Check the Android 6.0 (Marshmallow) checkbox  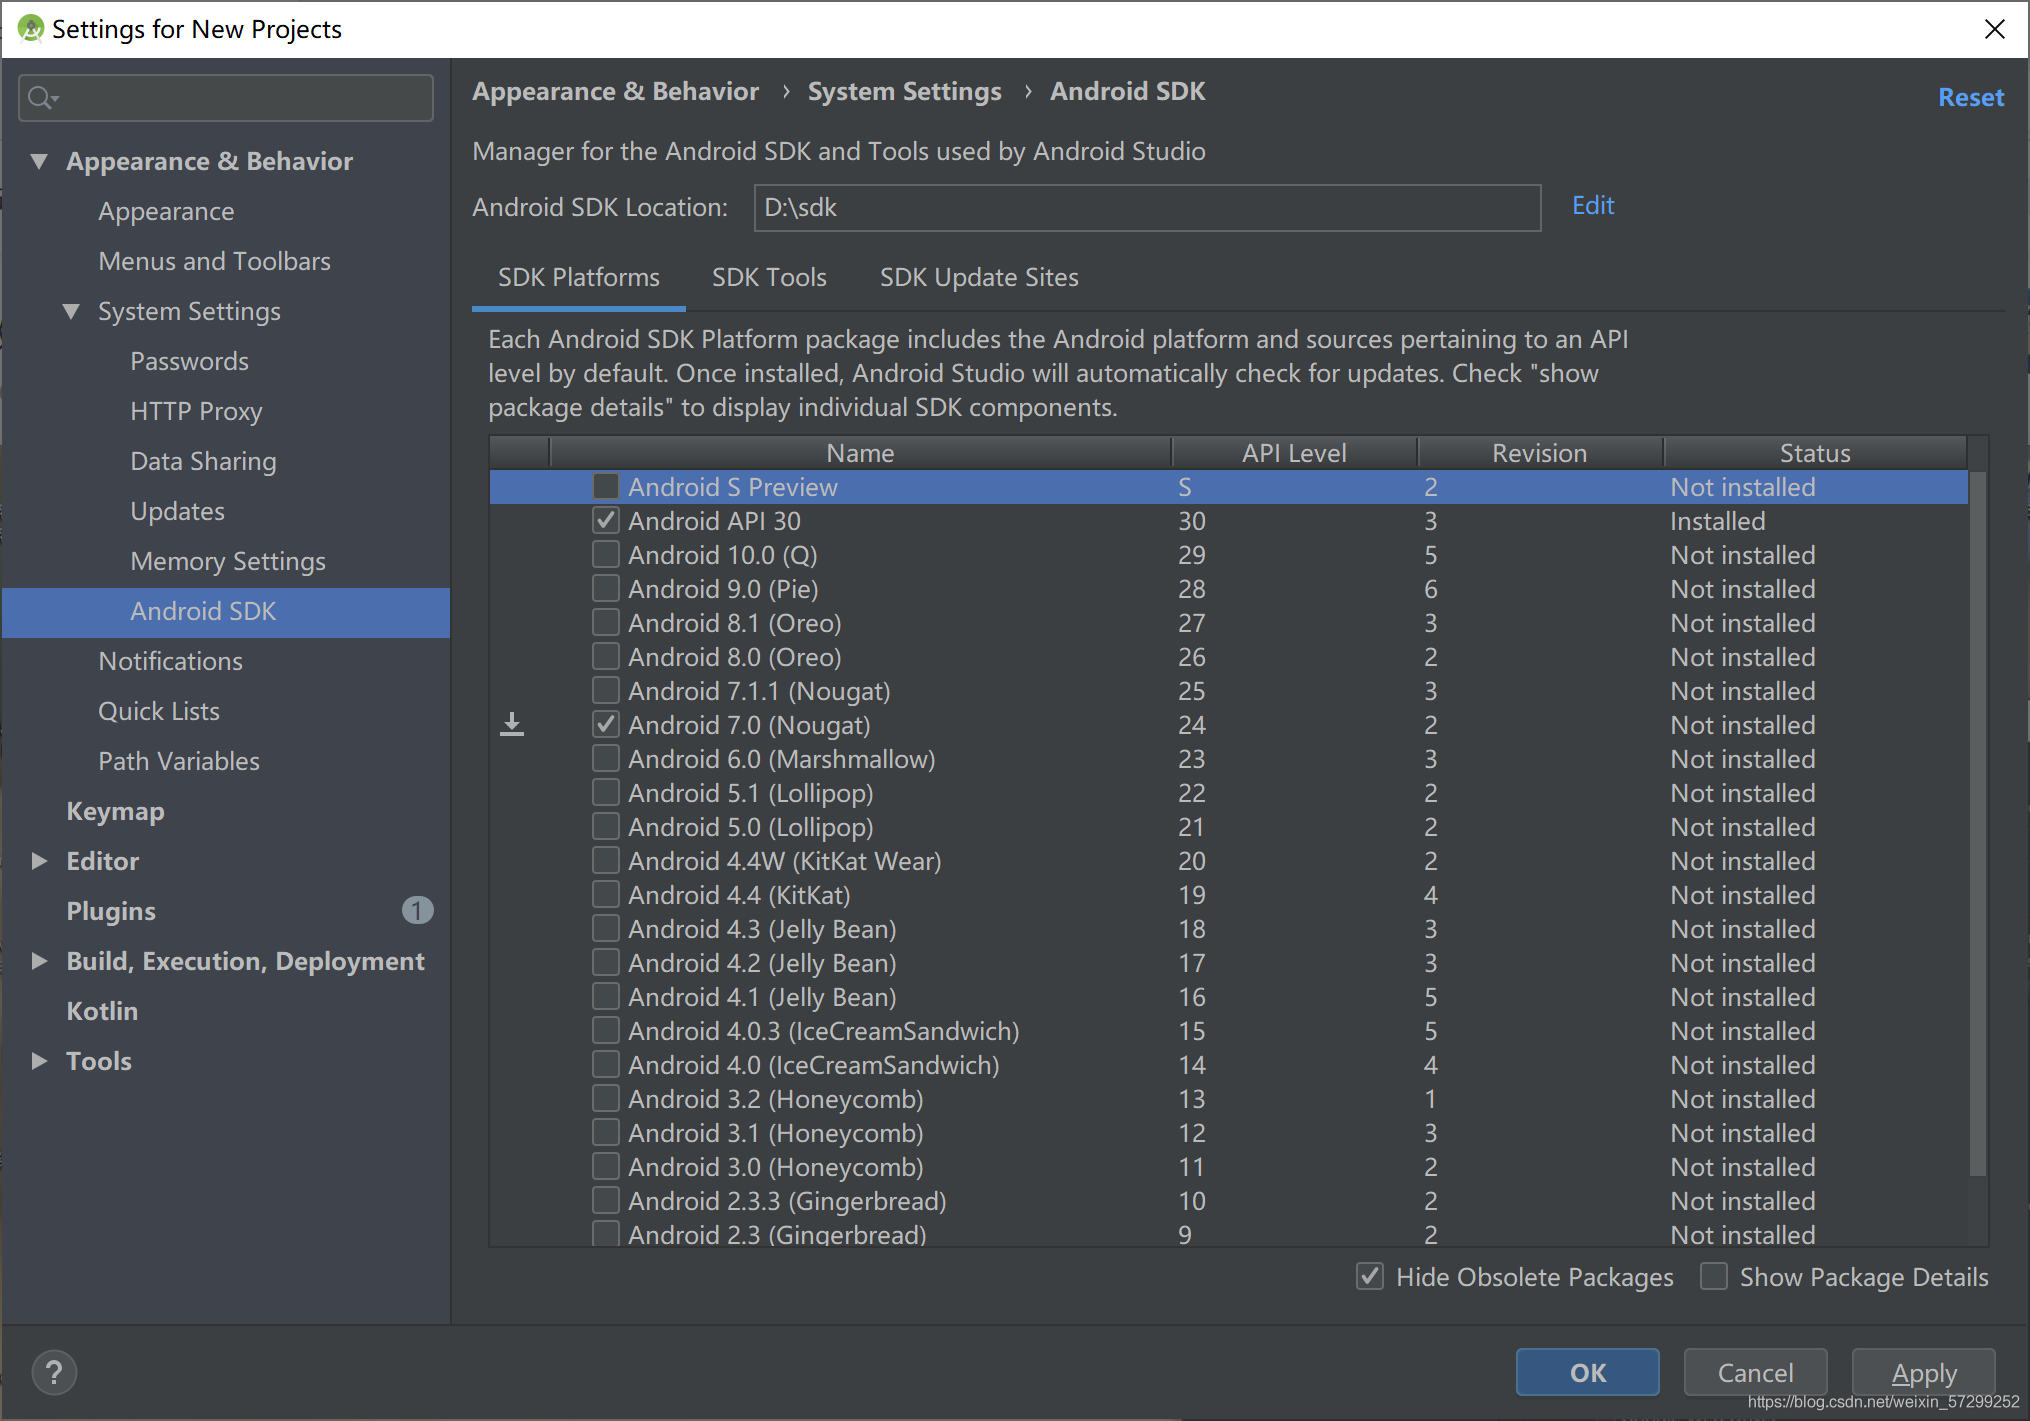pos(605,759)
